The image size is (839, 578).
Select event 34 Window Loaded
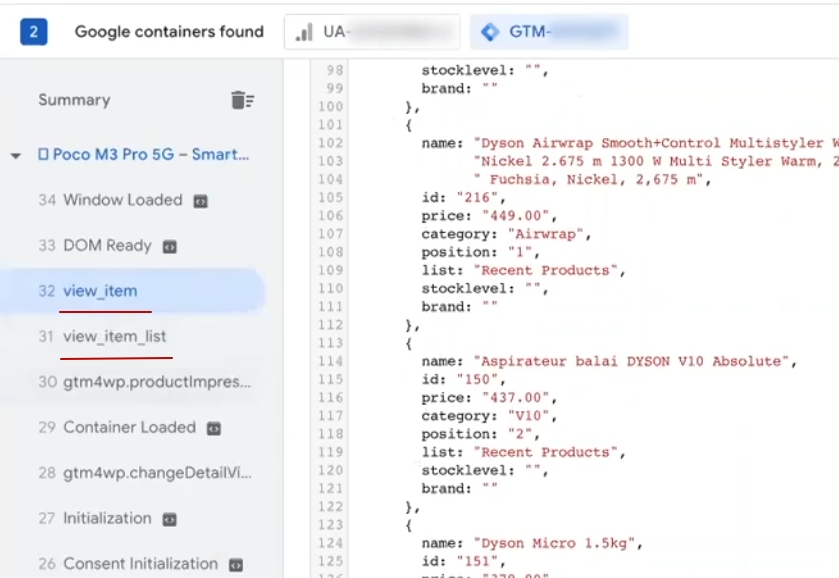(131, 200)
